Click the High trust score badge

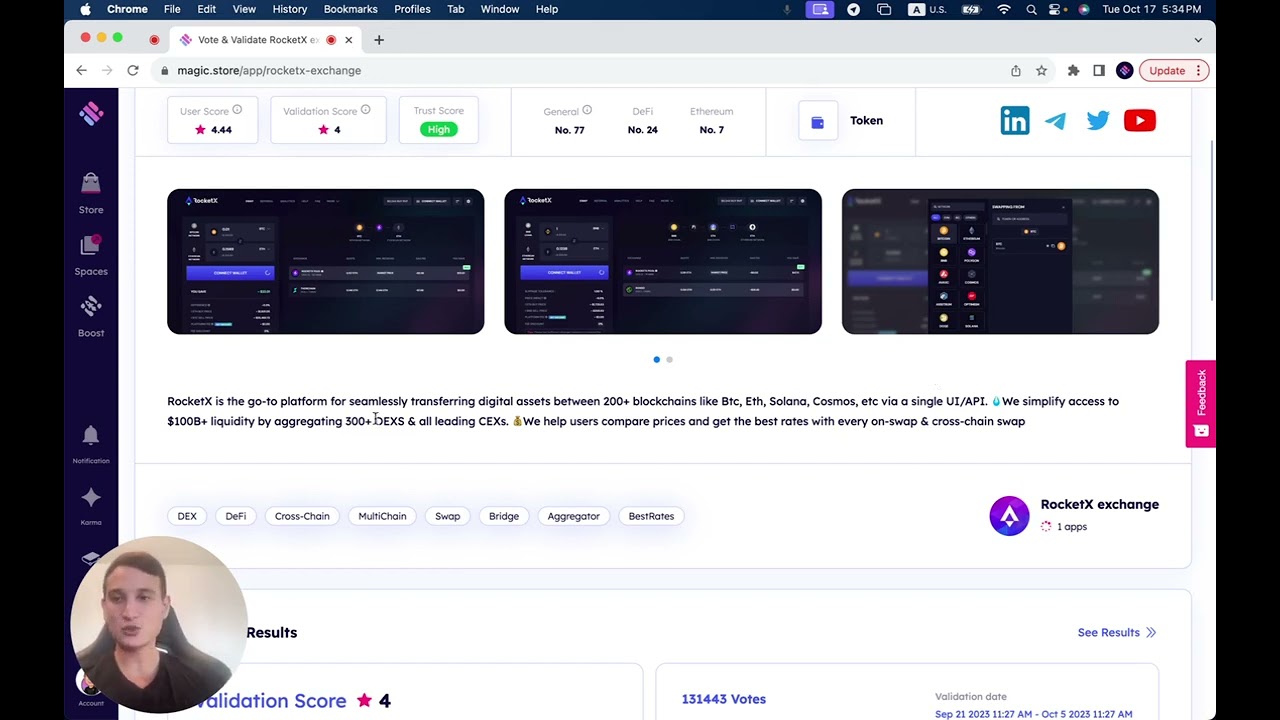click(439, 129)
